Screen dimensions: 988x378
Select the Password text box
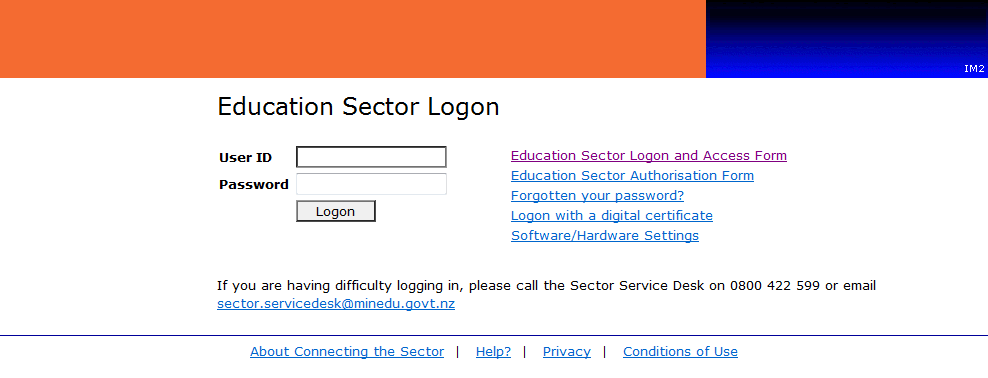(x=371, y=184)
